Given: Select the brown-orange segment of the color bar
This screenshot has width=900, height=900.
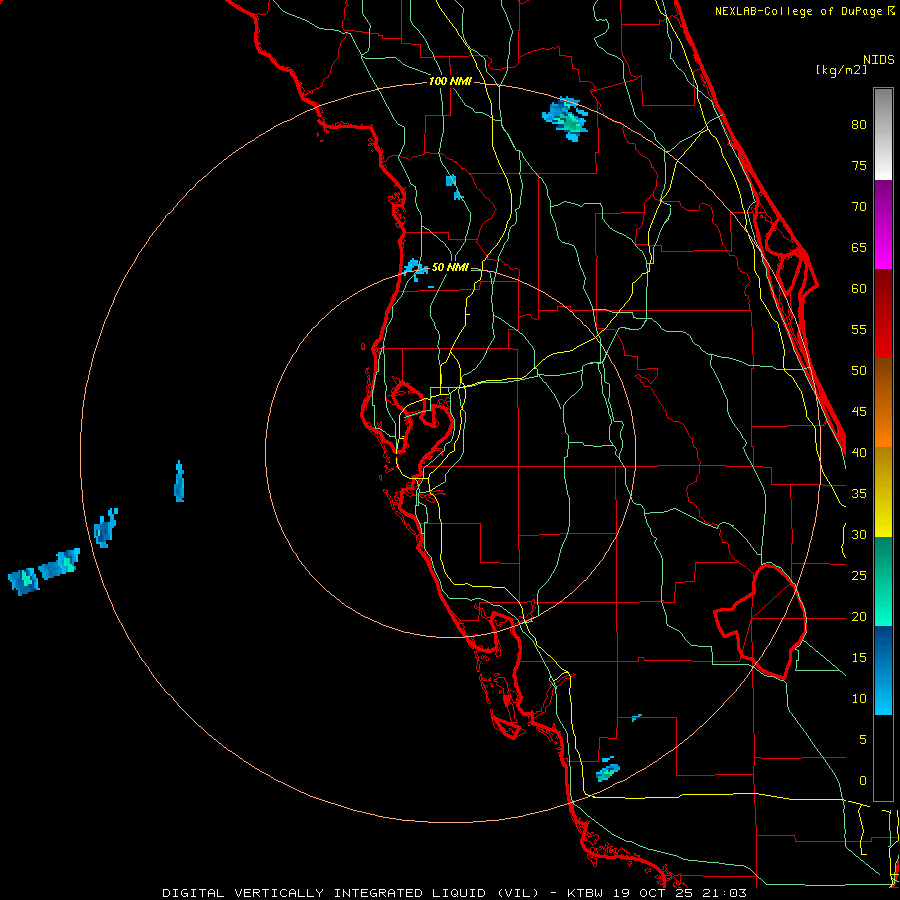Looking at the screenshot, I should click(883, 402).
